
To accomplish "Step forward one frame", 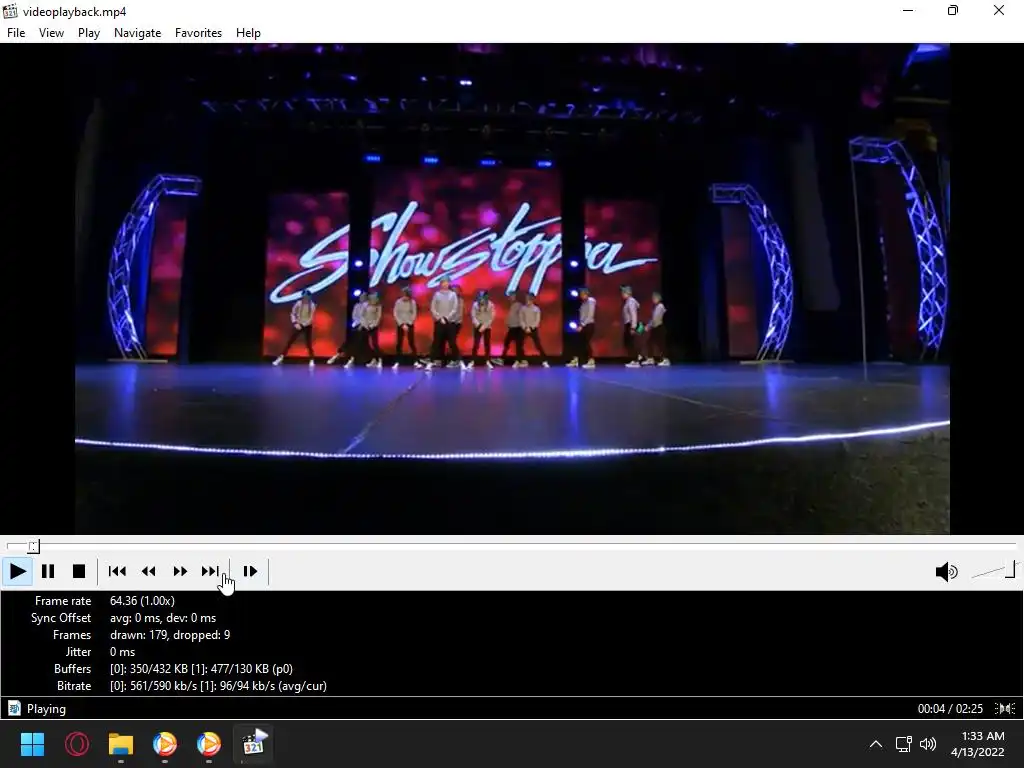I will [x=250, y=571].
